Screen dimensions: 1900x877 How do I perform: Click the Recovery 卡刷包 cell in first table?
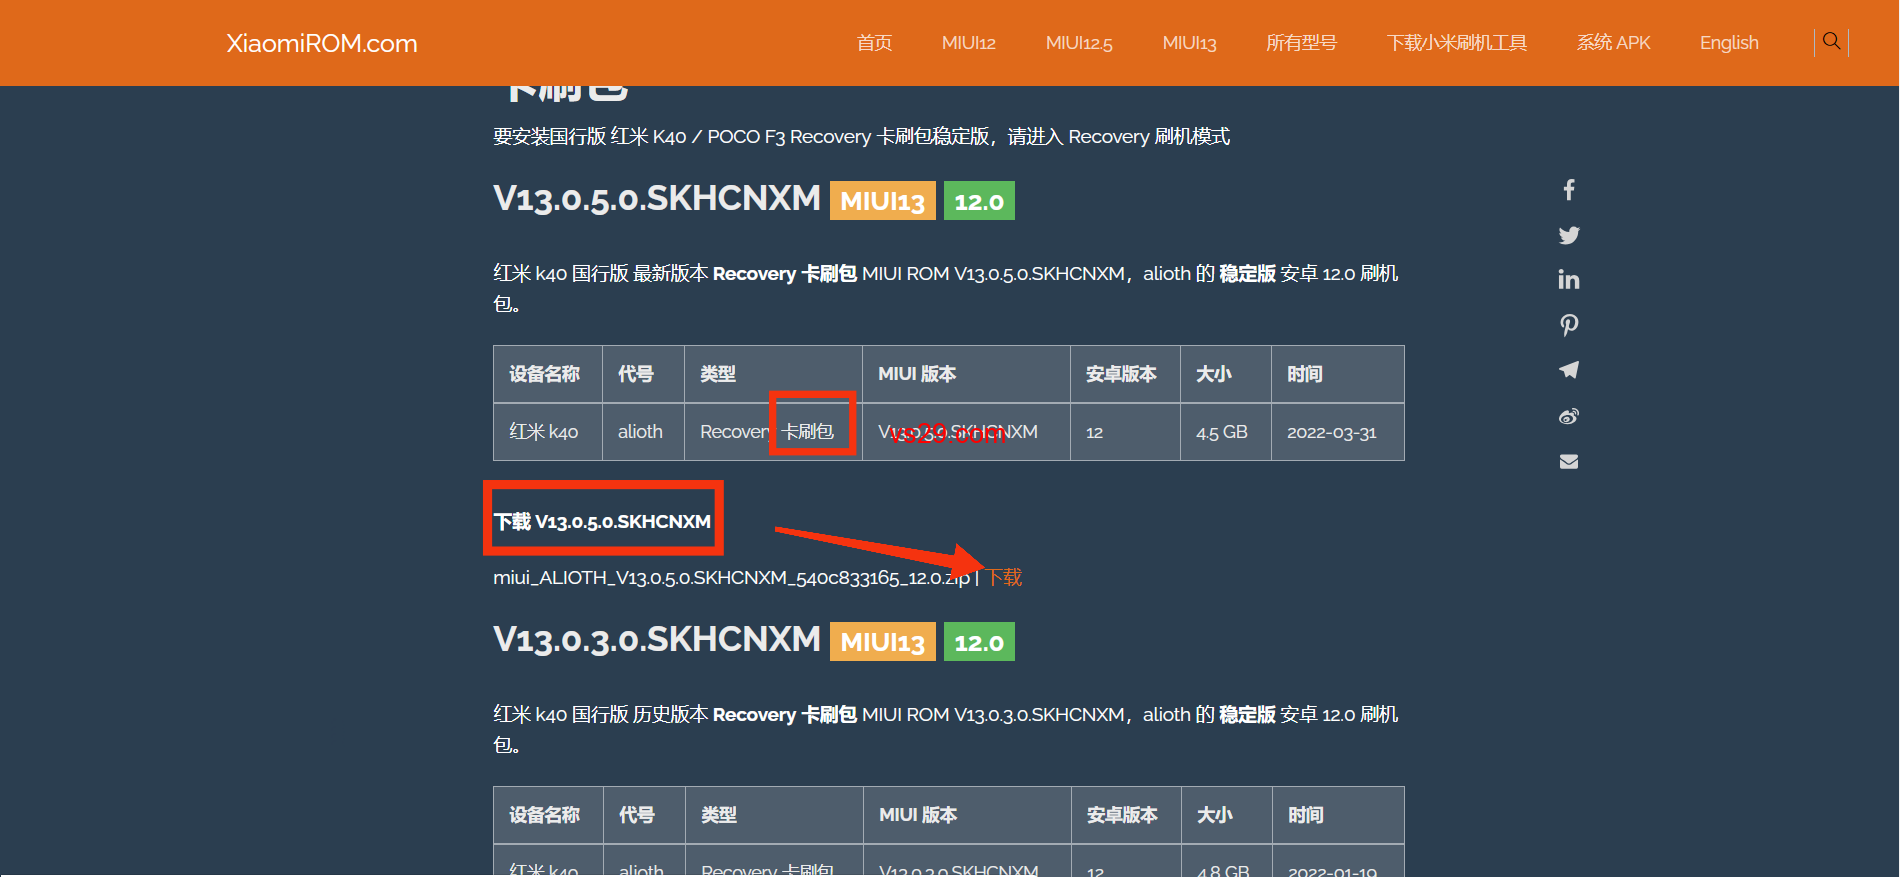coord(773,432)
